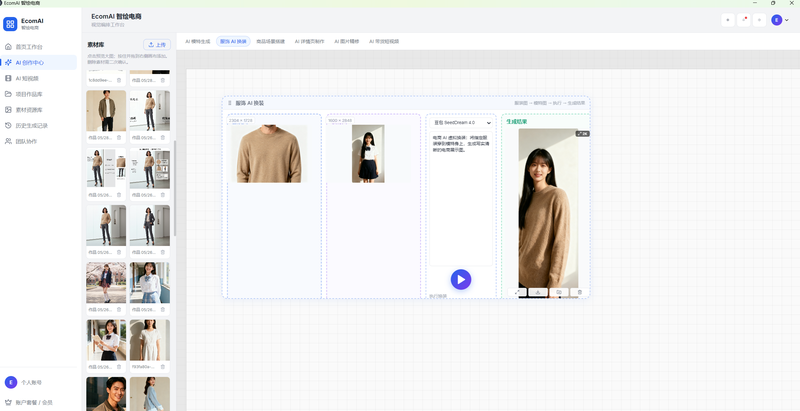Click the 素材库 panel title
The image size is (800, 411).
(x=96, y=45)
